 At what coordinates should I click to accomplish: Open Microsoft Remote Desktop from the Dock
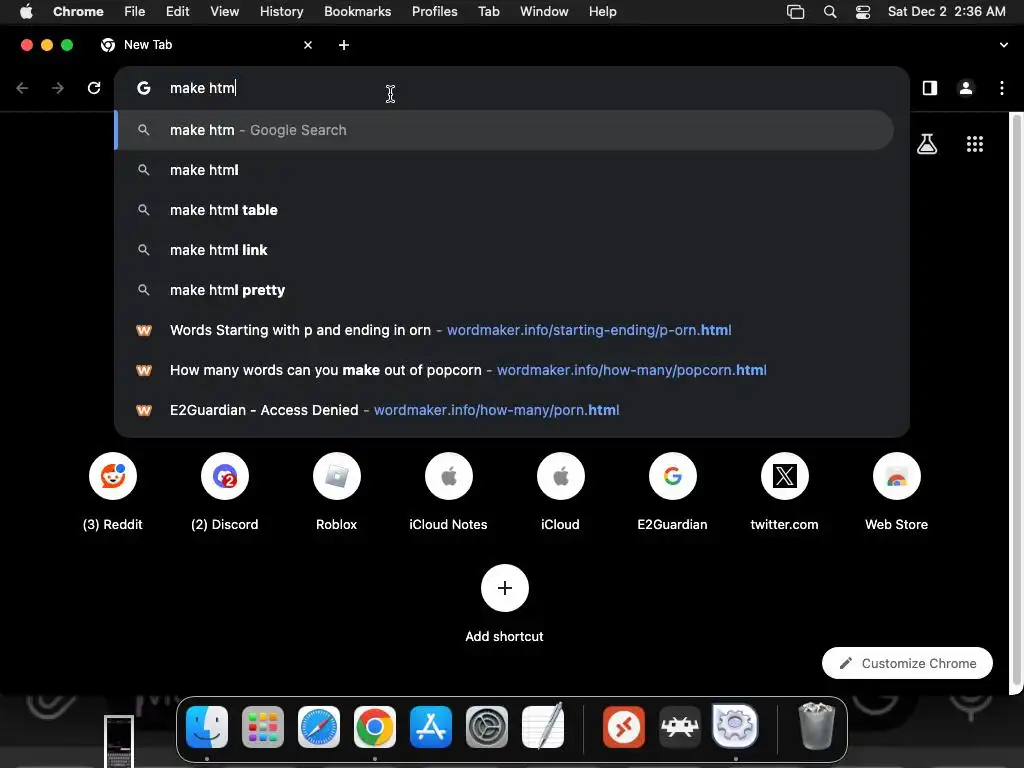624,727
